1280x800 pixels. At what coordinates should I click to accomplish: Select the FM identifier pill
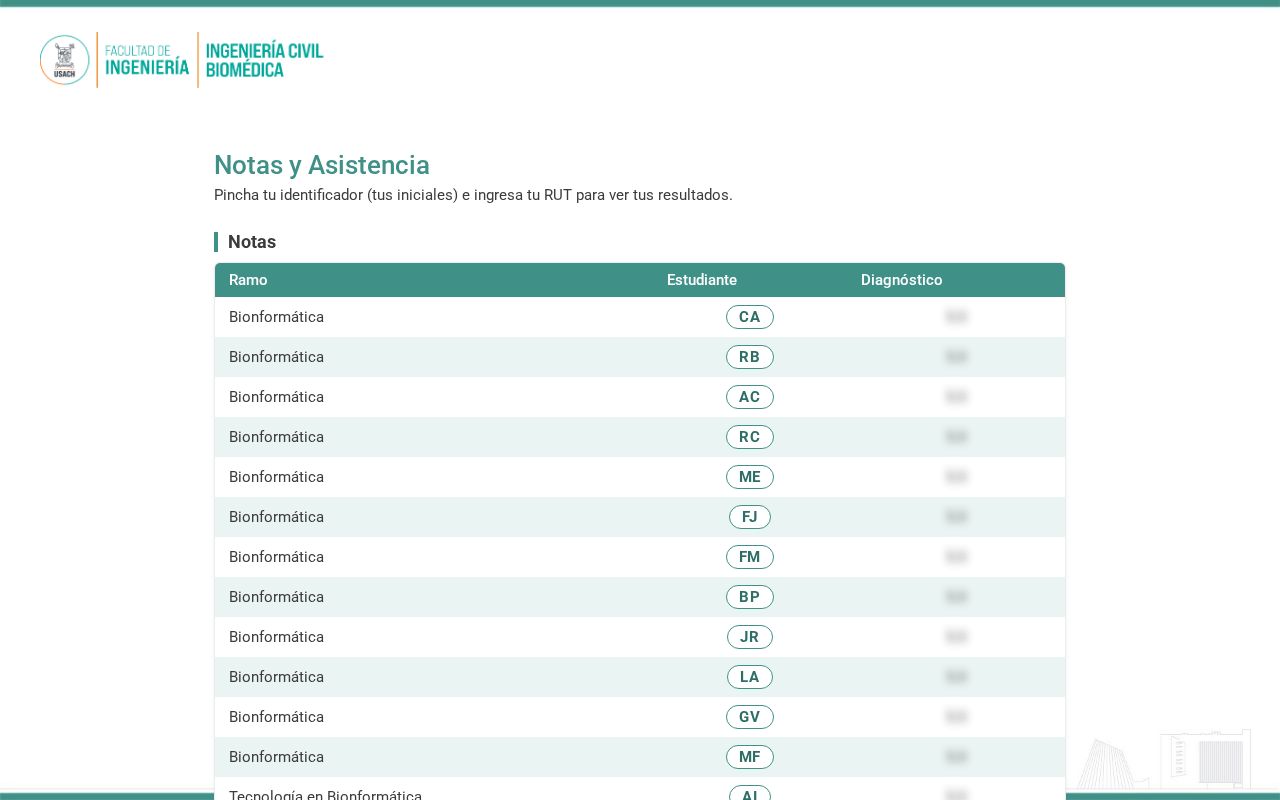[x=750, y=557]
